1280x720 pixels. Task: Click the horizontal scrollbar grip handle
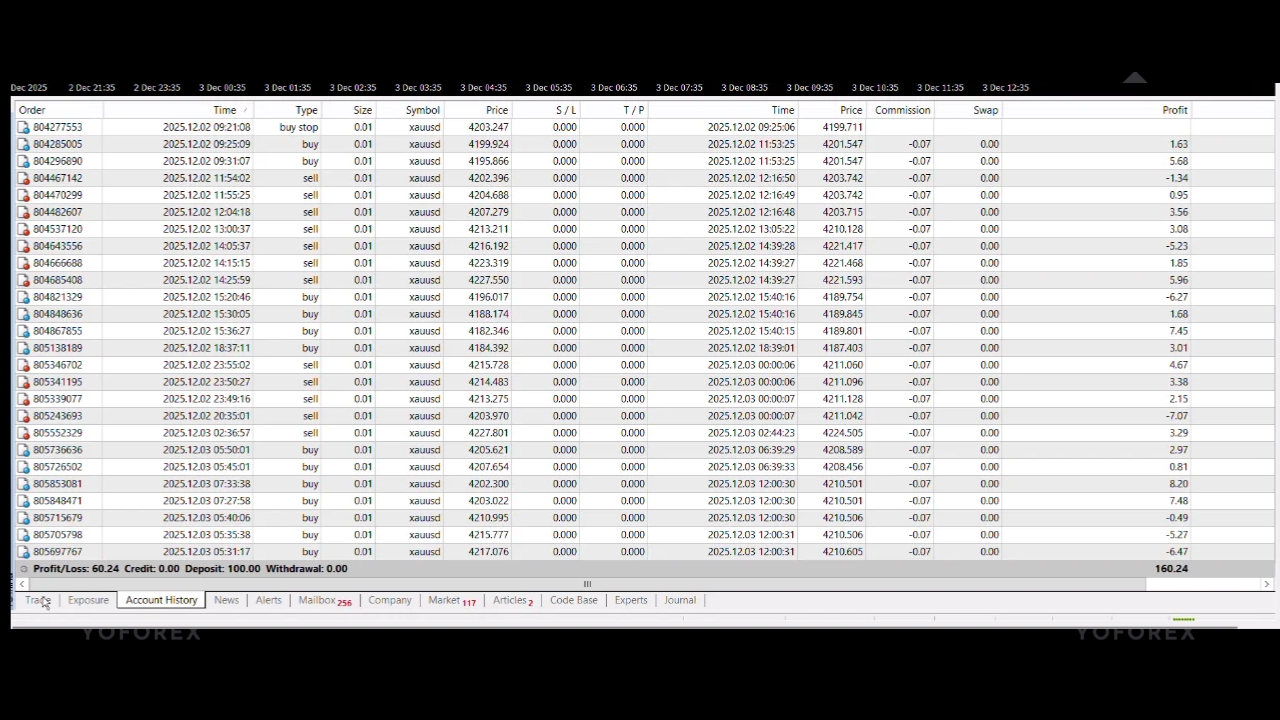[587, 584]
